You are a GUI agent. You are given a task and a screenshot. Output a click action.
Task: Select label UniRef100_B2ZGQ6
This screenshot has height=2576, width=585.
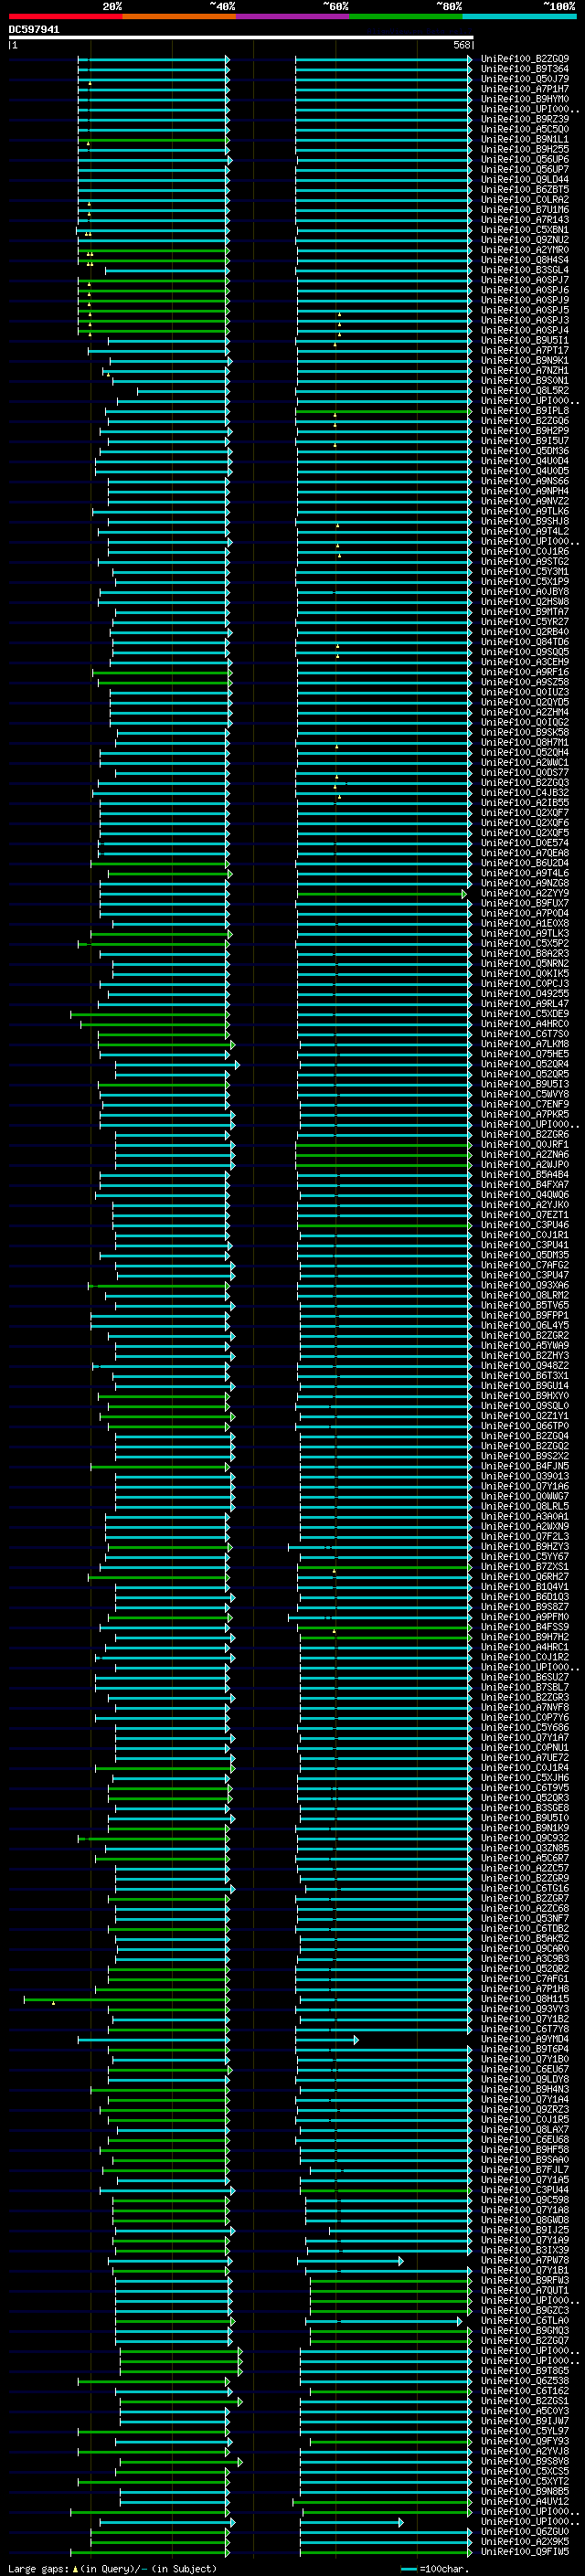(x=525, y=421)
